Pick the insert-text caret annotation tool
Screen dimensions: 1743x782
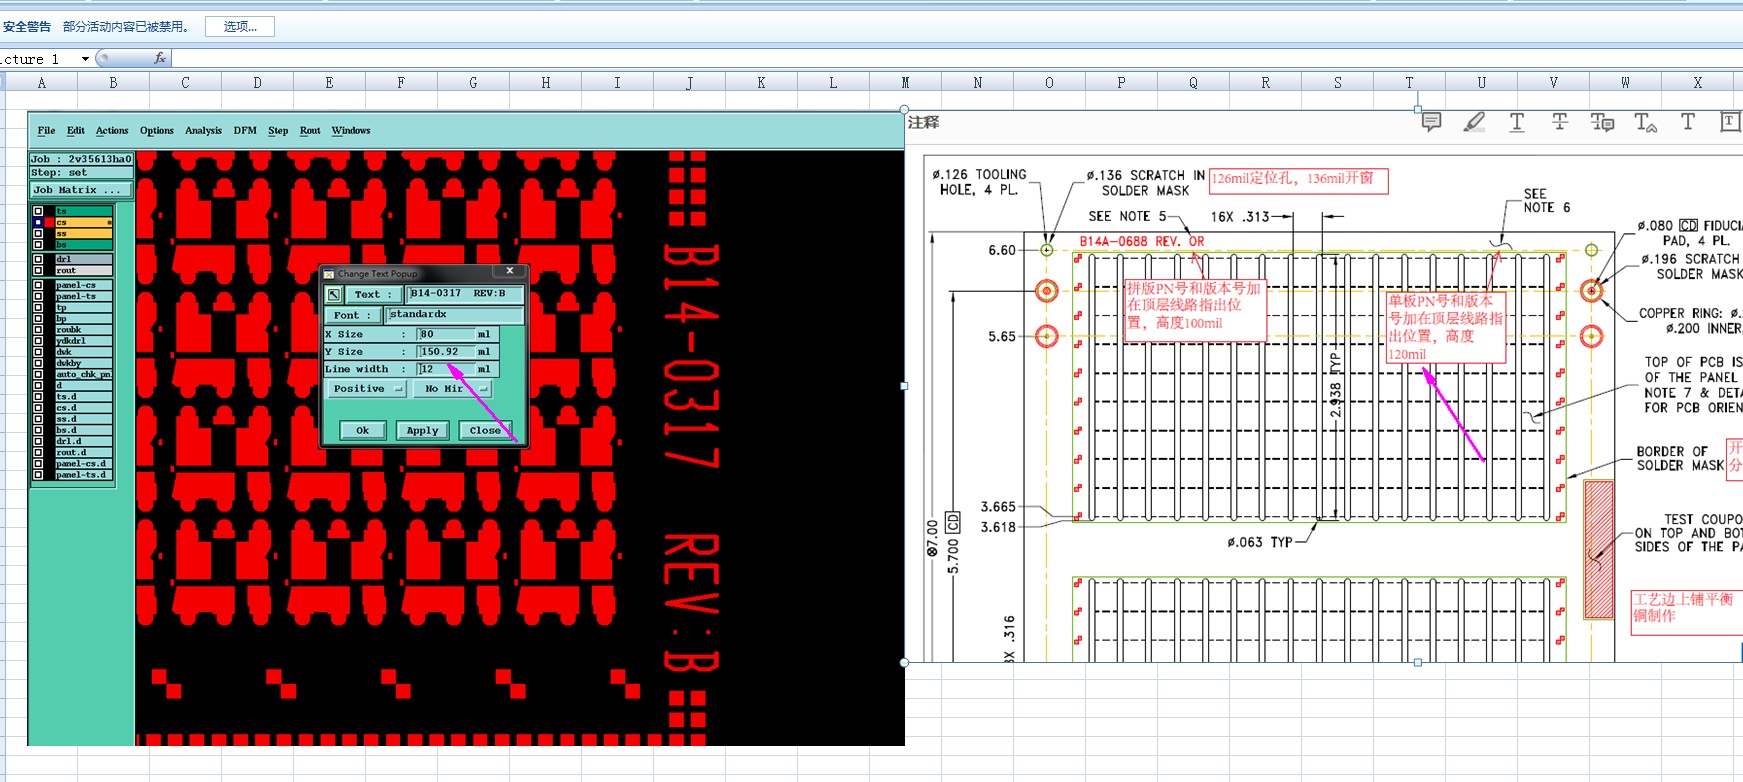click(1645, 122)
